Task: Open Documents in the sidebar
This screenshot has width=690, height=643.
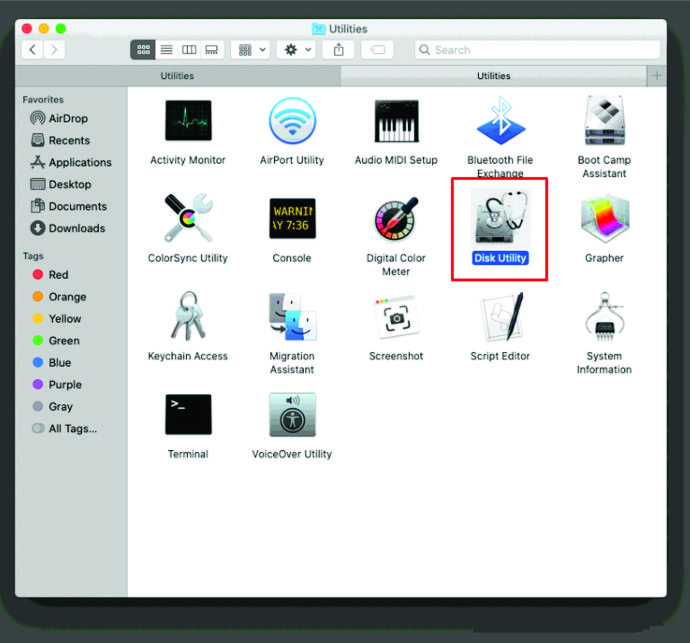Action: [x=69, y=206]
